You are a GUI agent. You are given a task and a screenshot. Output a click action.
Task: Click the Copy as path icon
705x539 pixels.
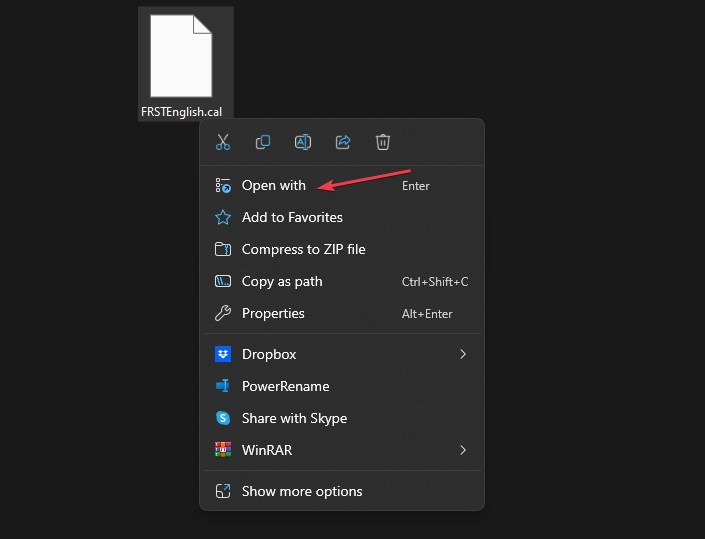pos(223,281)
